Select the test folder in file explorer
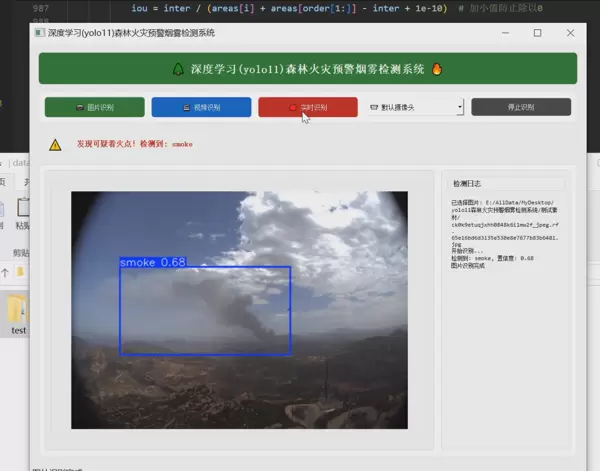Screen dimensions: 600x471 click(x=17, y=314)
